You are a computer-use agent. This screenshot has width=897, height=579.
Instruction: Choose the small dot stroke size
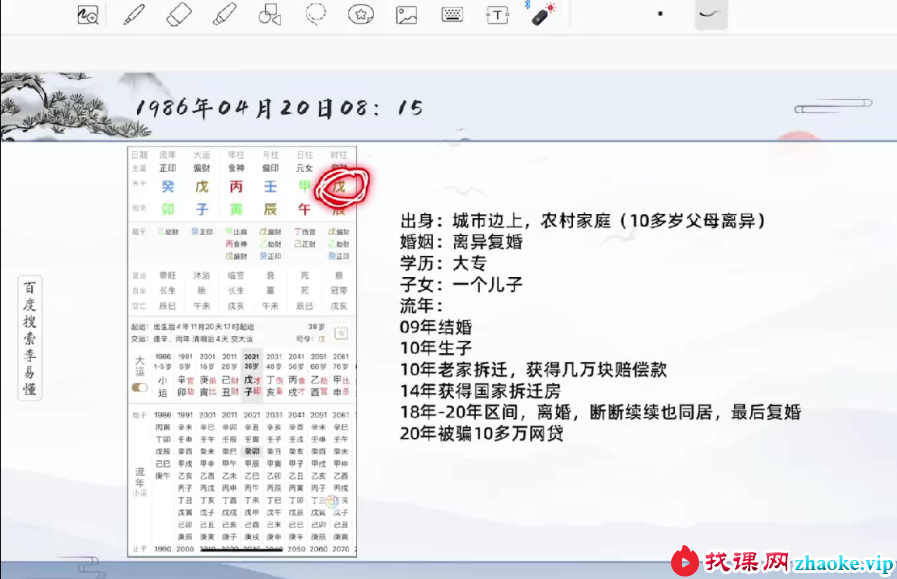[x=660, y=14]
